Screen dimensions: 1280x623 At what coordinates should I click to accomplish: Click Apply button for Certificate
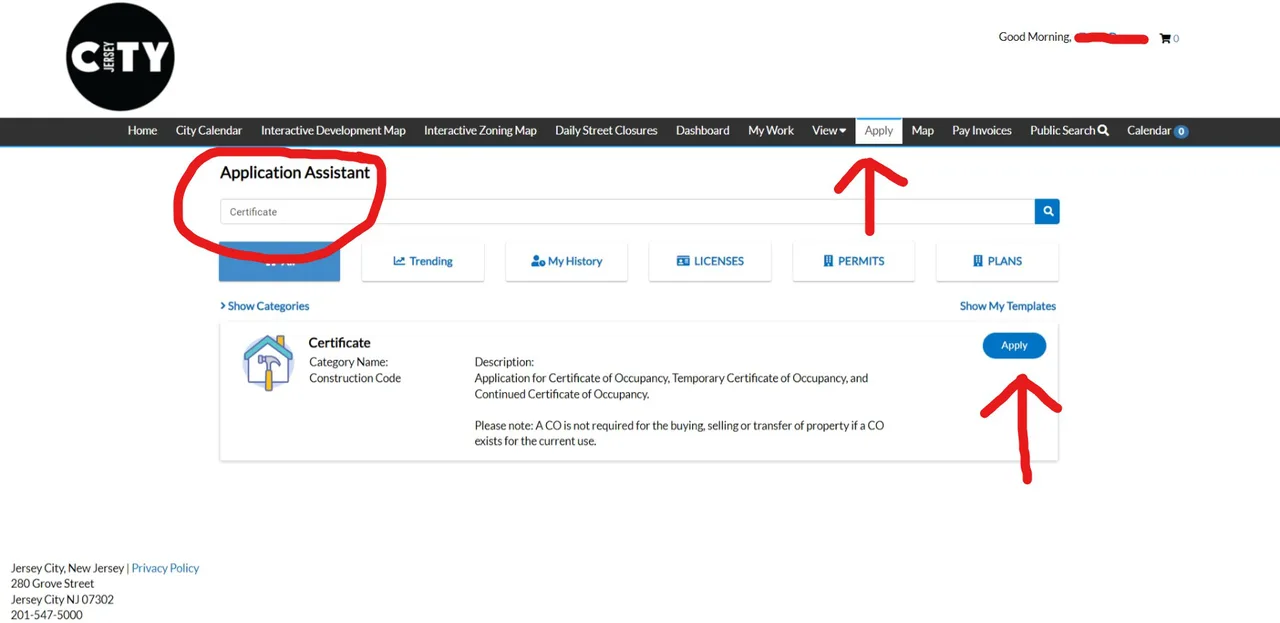(x=1014, y=345)
